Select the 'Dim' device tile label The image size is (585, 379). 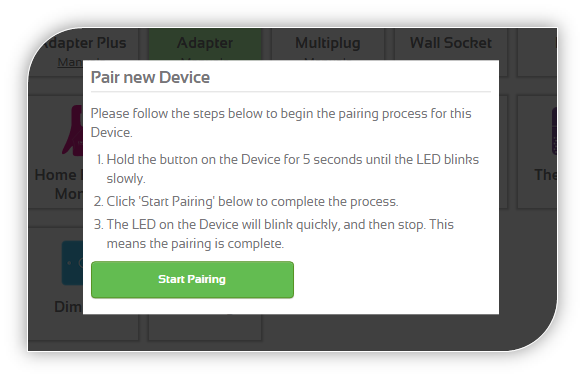pyautogui.click(x=68, y=307)
